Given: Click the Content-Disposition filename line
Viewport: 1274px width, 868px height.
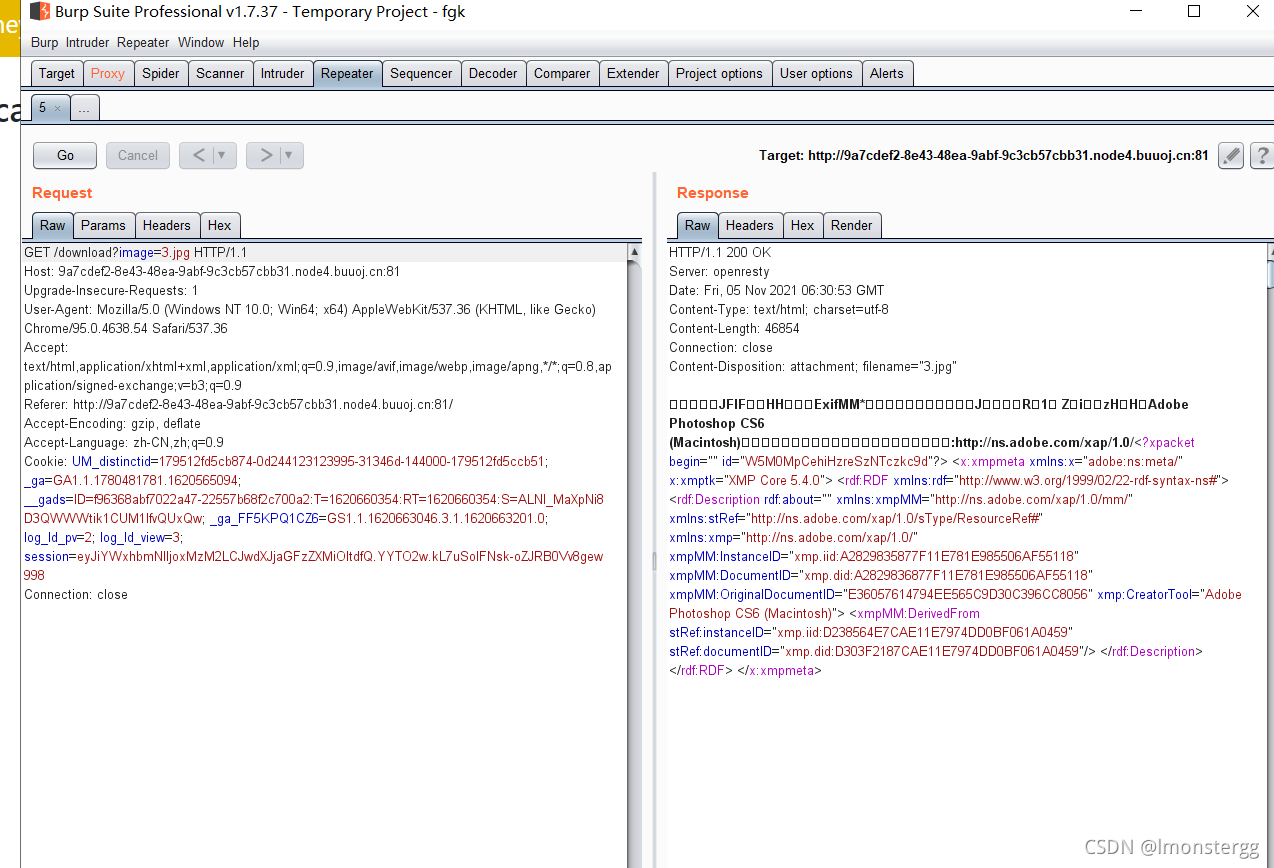Looking at the screenshot, I should (x=812, y=366).
